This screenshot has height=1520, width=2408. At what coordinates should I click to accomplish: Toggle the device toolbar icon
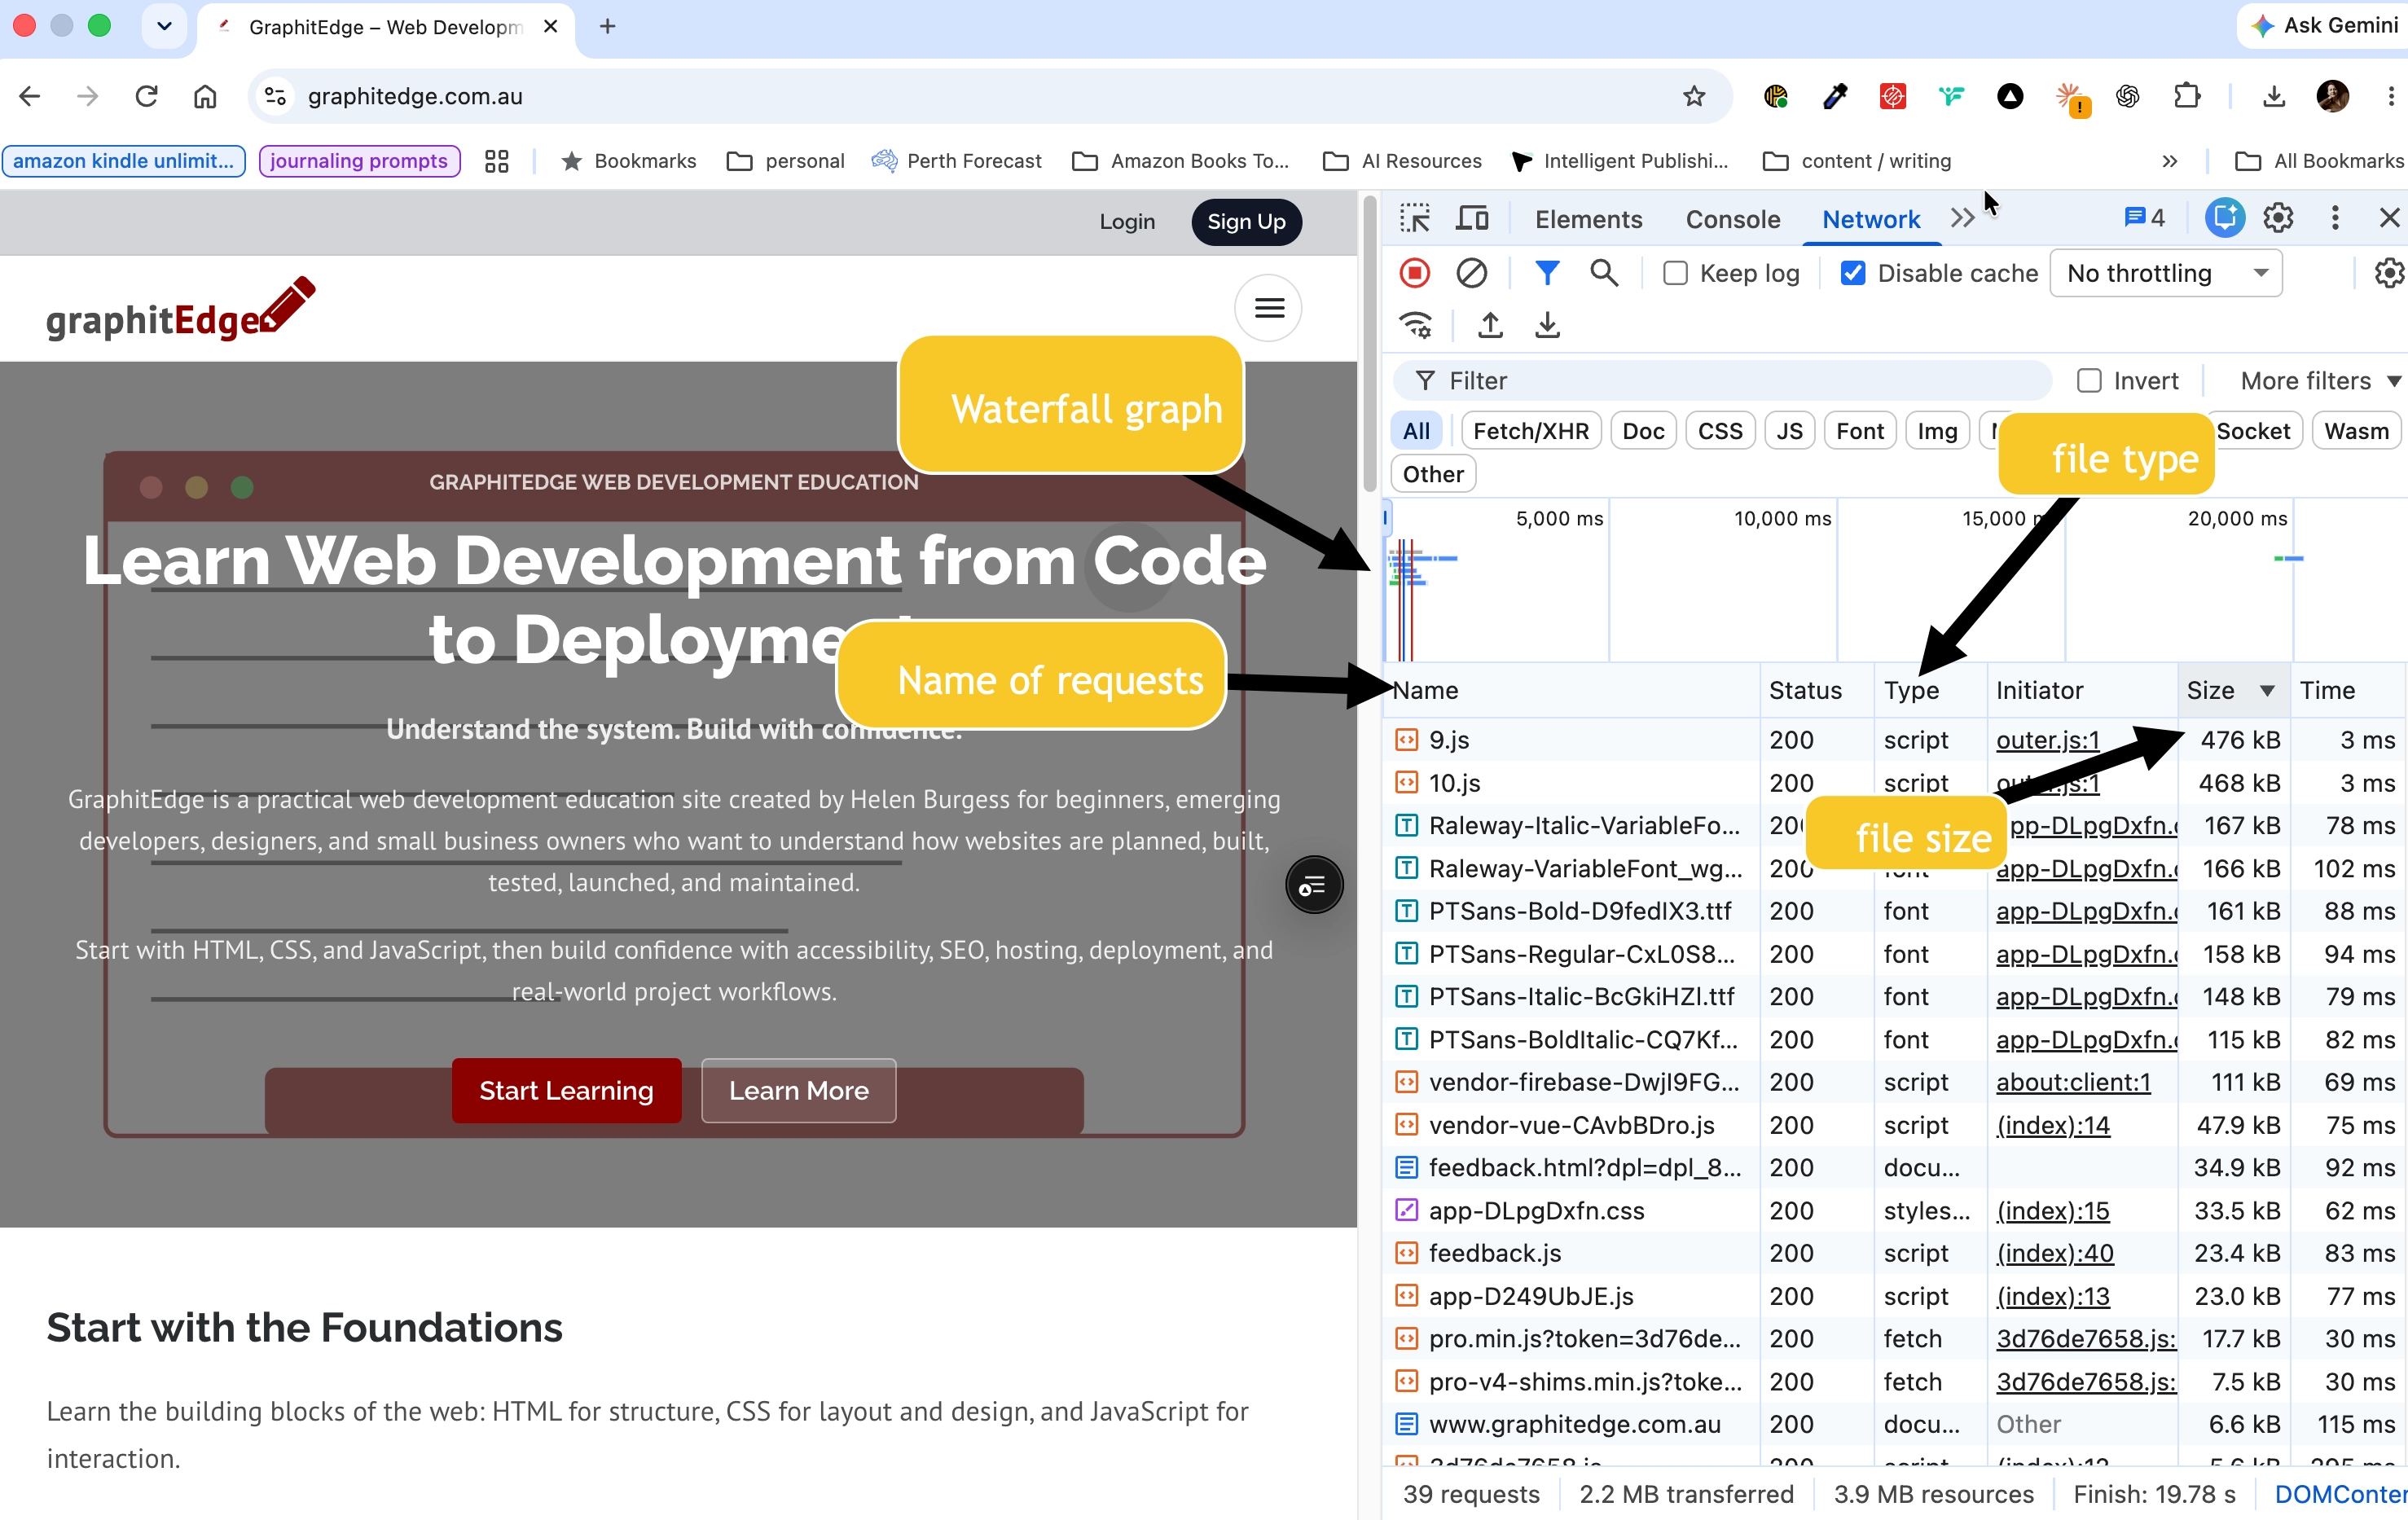click(x=1472, y=219)
